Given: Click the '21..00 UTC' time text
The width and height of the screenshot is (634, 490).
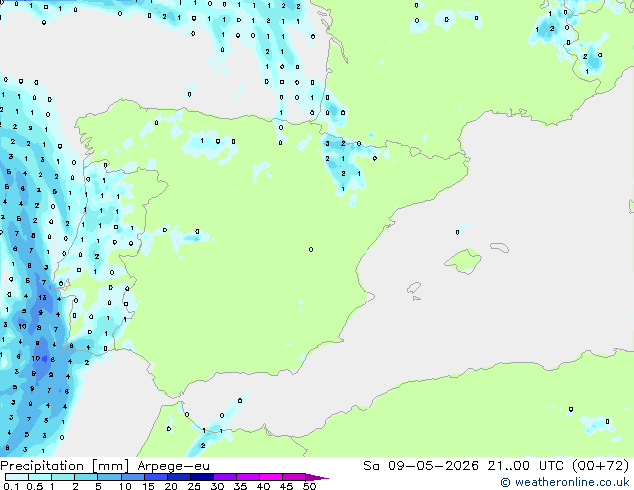Looking at the screenshot, I should click(525, 466).
